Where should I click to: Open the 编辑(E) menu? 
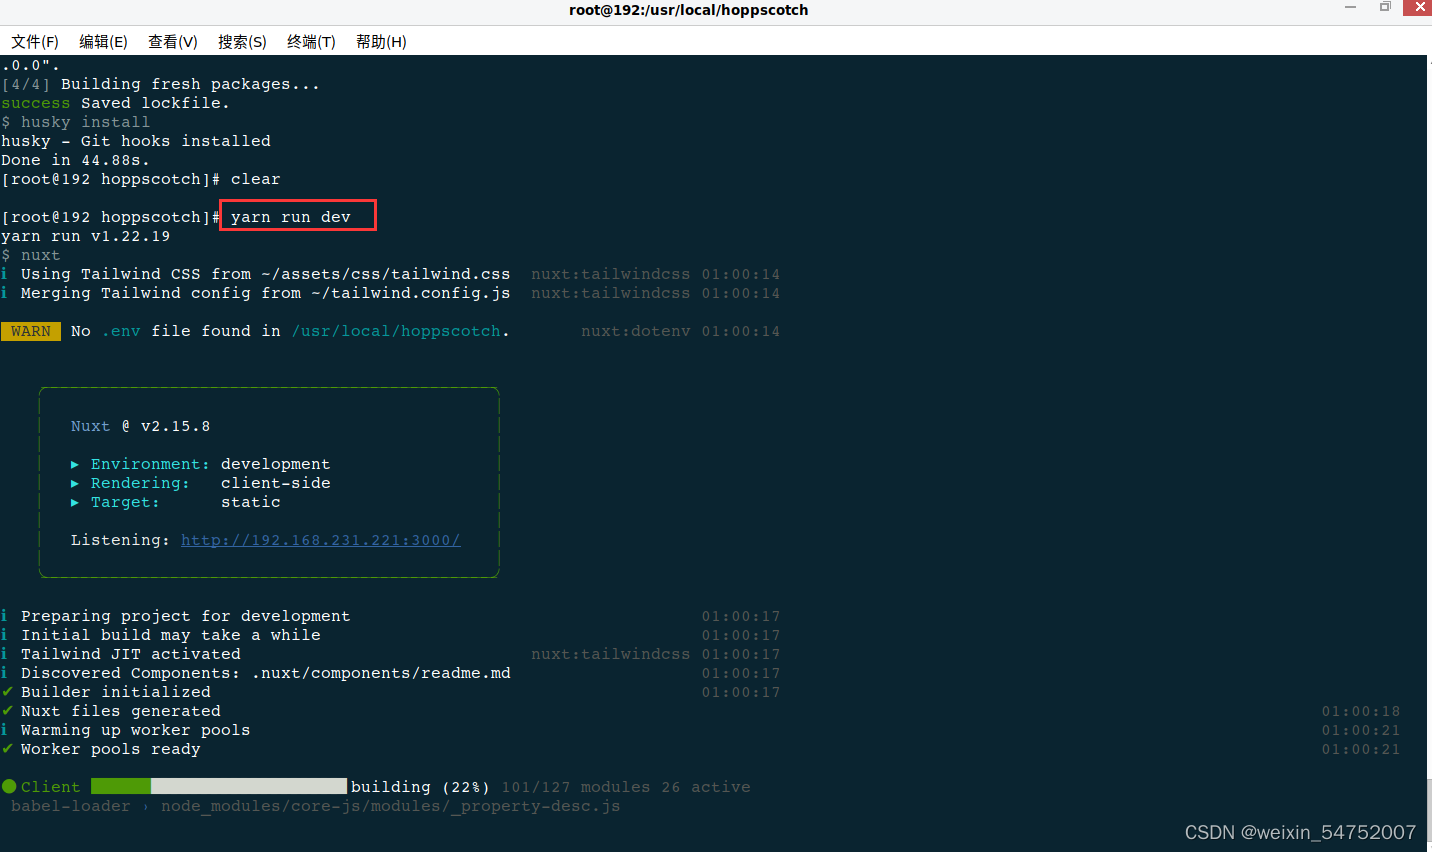pyautogui.click(x=103, y=41)
